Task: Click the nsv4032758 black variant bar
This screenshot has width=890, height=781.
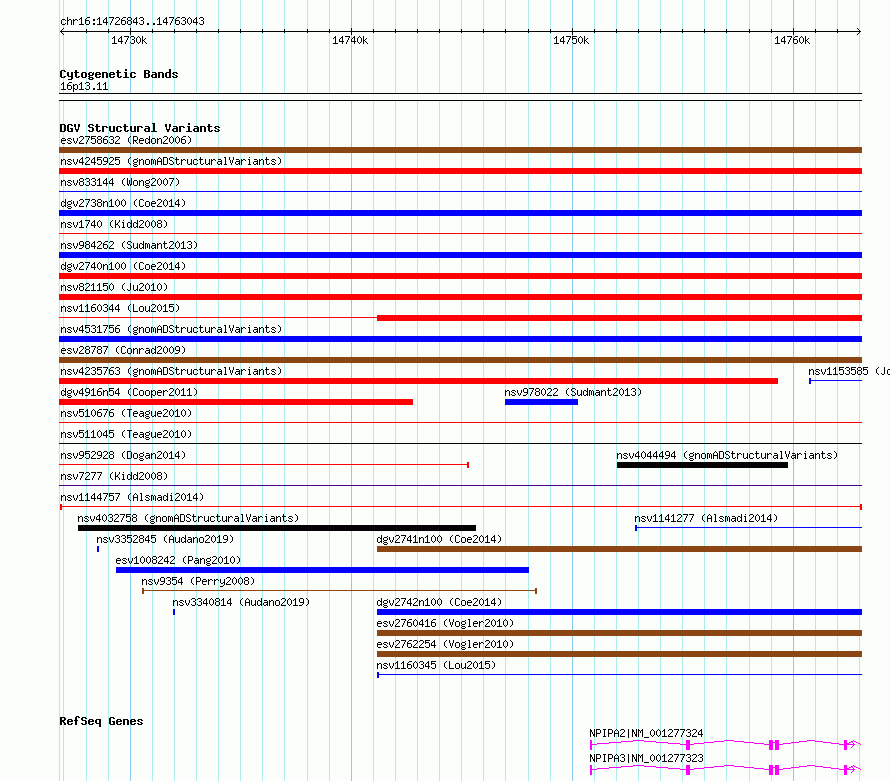Action: tap(277, 528)
